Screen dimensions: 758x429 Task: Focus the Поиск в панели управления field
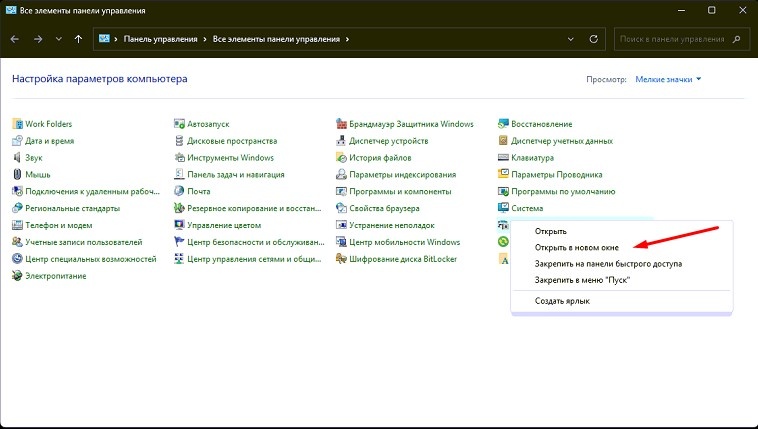click(681, 39)
